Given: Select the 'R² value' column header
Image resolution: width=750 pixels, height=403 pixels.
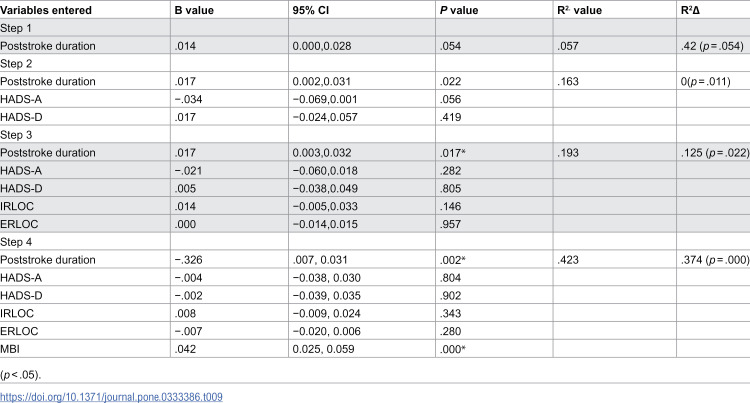Looking at the screenshot, I should (579, 11).
